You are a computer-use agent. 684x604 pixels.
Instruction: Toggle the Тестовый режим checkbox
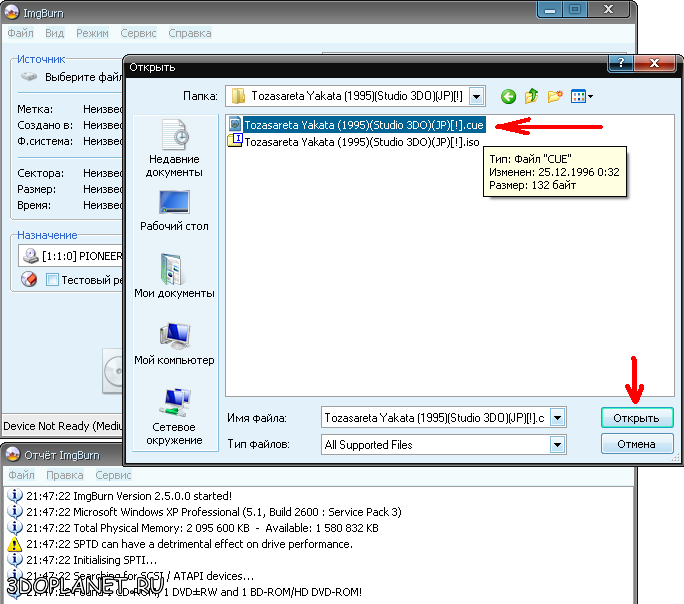(x=53, y=280)
